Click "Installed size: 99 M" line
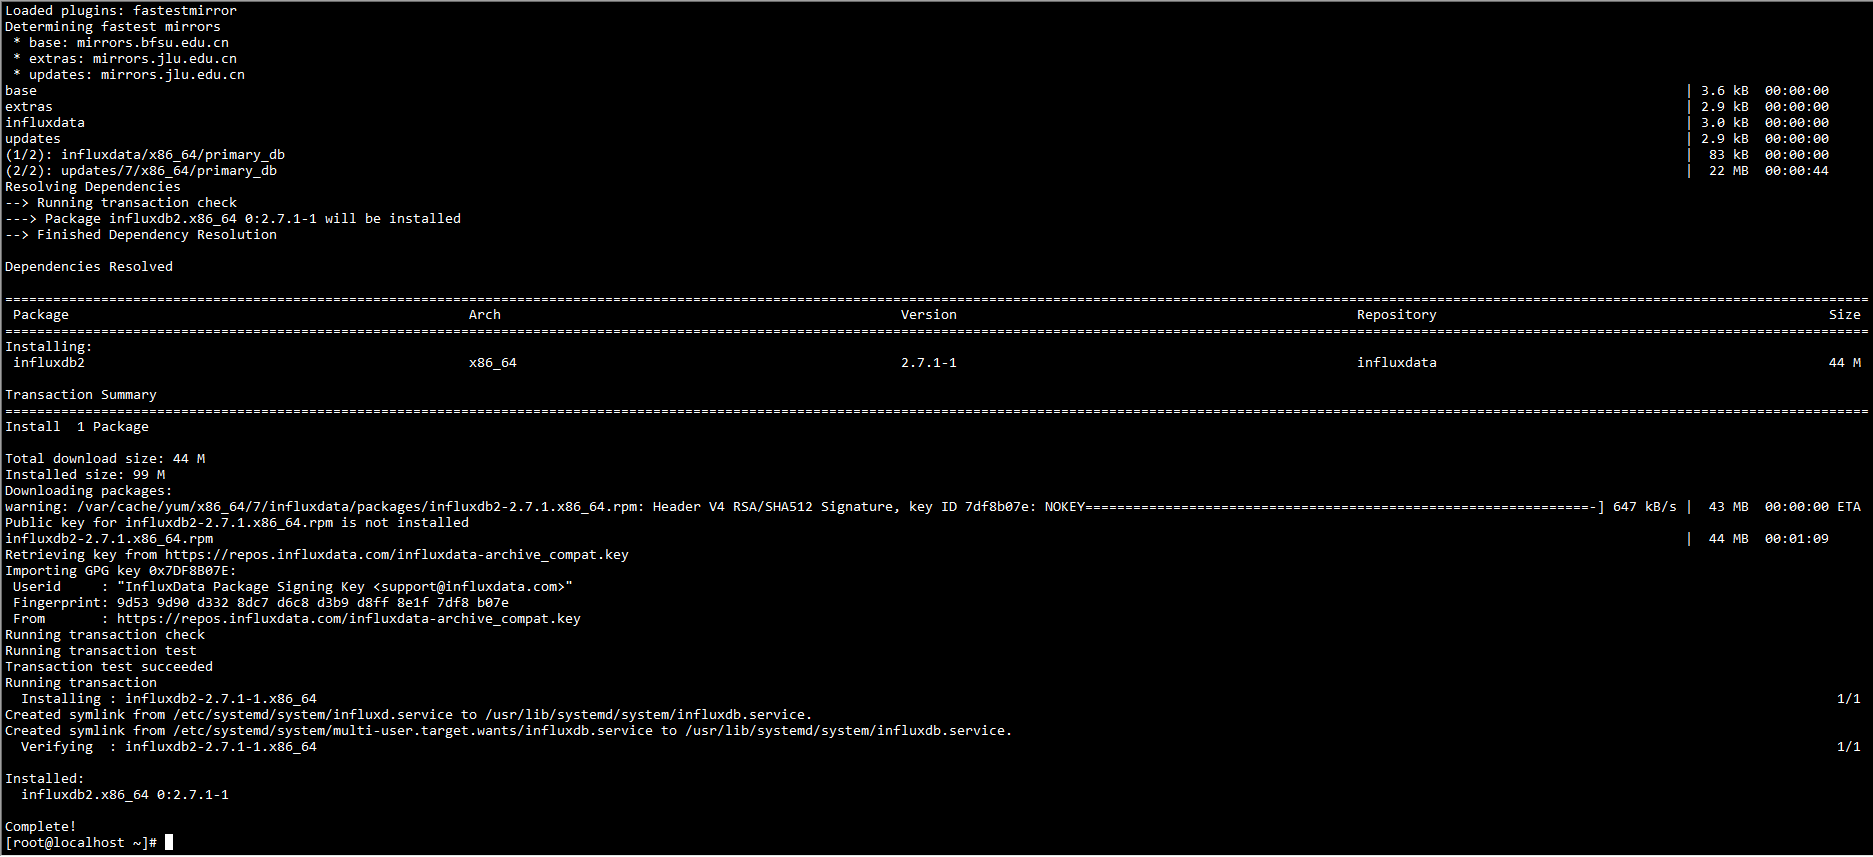 tap(85, 475)
